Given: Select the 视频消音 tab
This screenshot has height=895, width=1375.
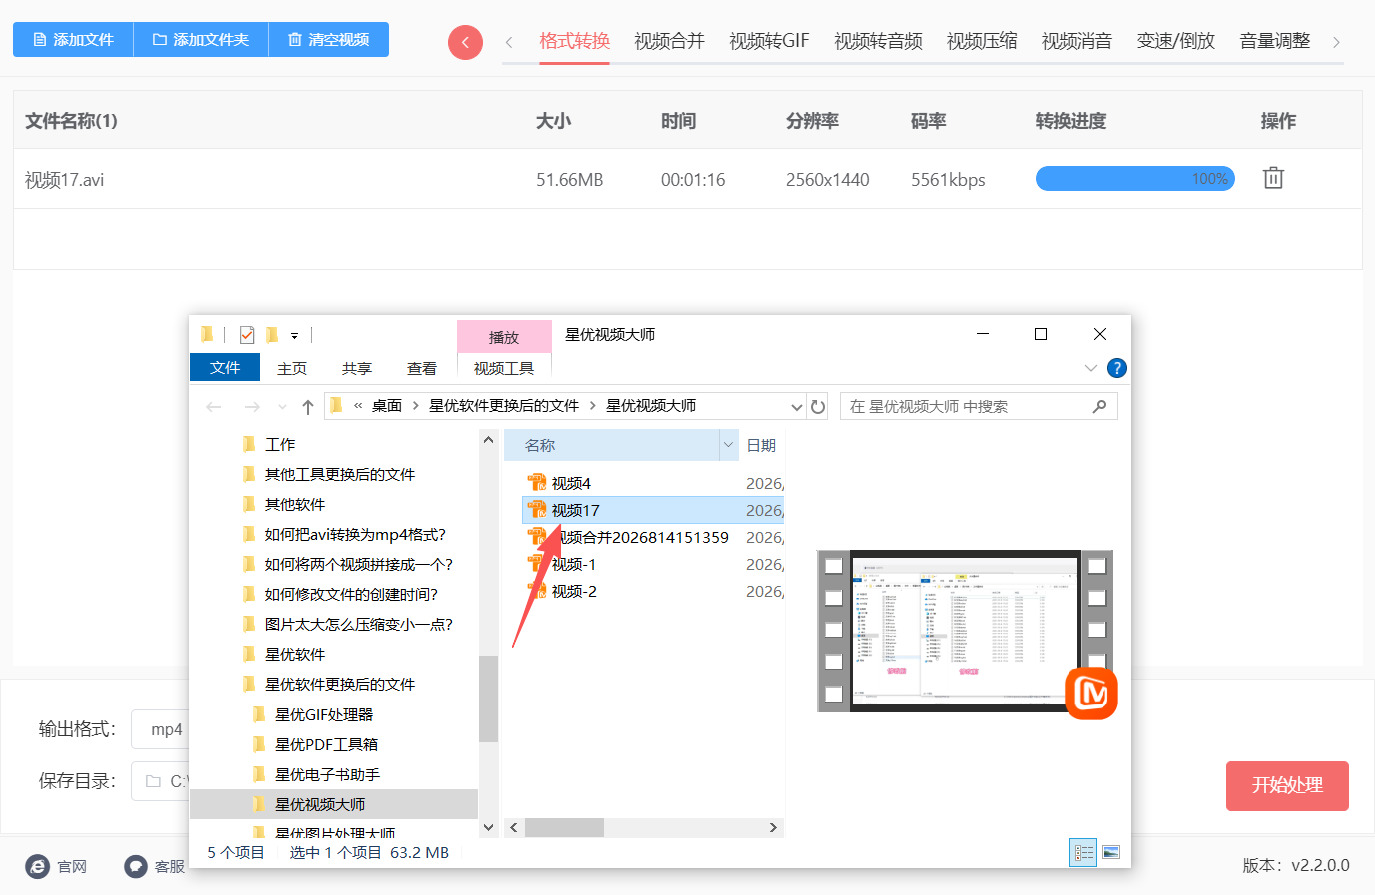Looking at the screenshot, I should (x=1077, y=41).
